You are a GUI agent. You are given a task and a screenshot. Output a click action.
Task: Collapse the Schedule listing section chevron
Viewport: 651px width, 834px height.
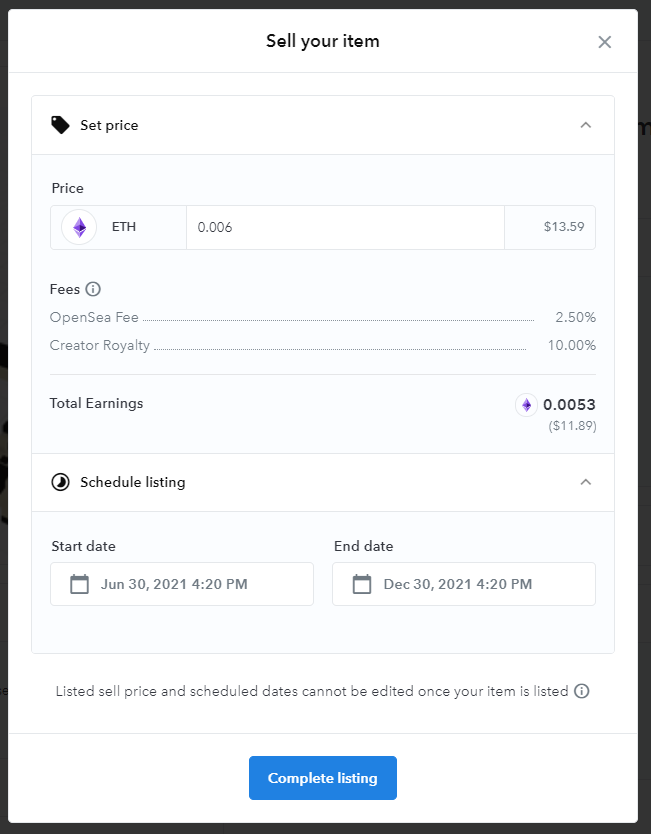click(586, 482)
